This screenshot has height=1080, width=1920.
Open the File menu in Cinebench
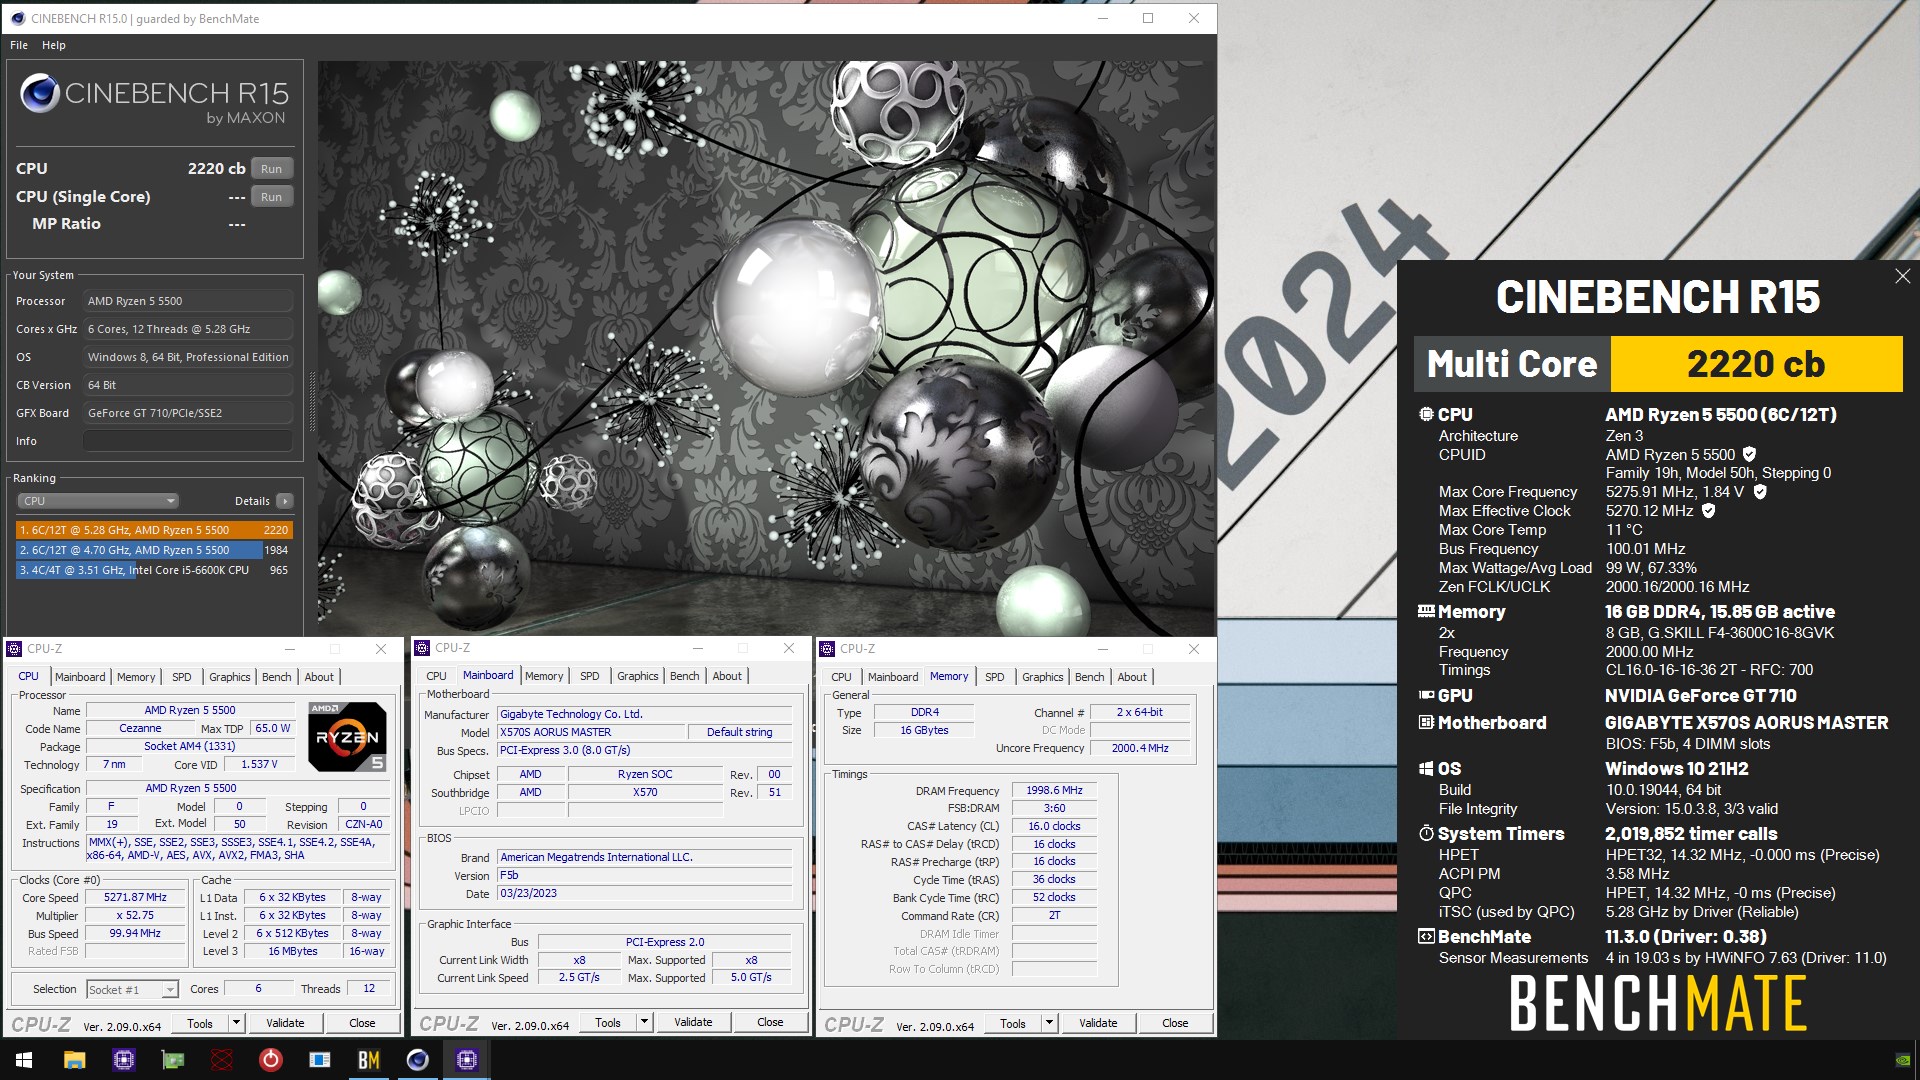tap(19, 45)
